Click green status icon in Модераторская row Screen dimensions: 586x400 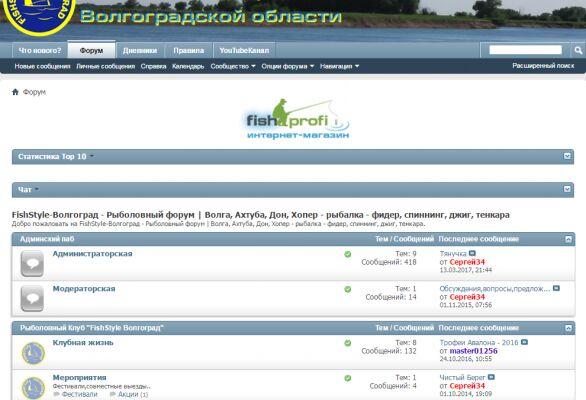click(348, 289)
